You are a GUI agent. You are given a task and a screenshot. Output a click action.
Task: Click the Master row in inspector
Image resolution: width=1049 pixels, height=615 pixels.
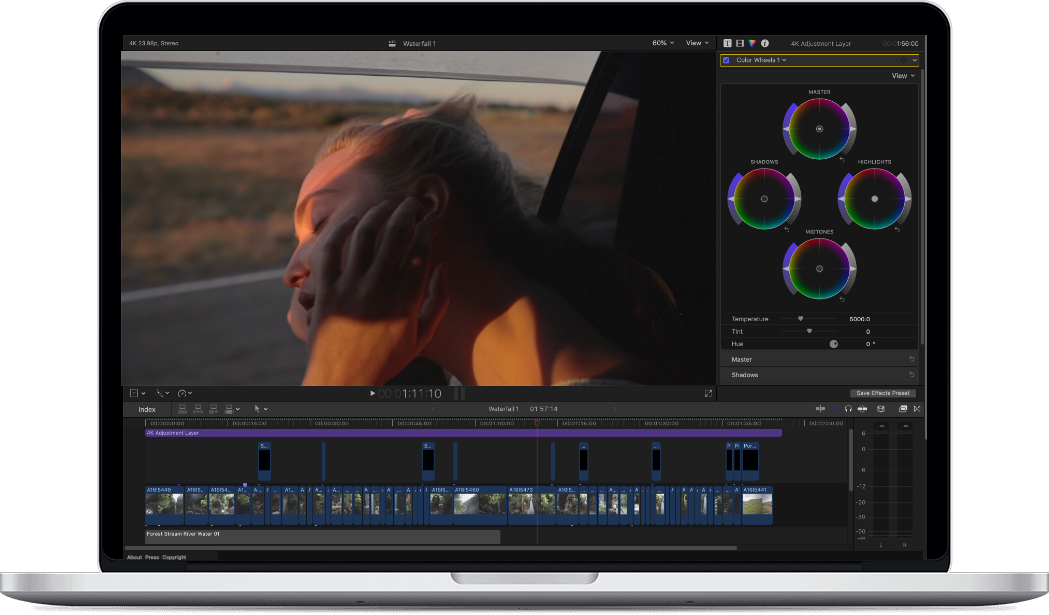coord(819,359)
